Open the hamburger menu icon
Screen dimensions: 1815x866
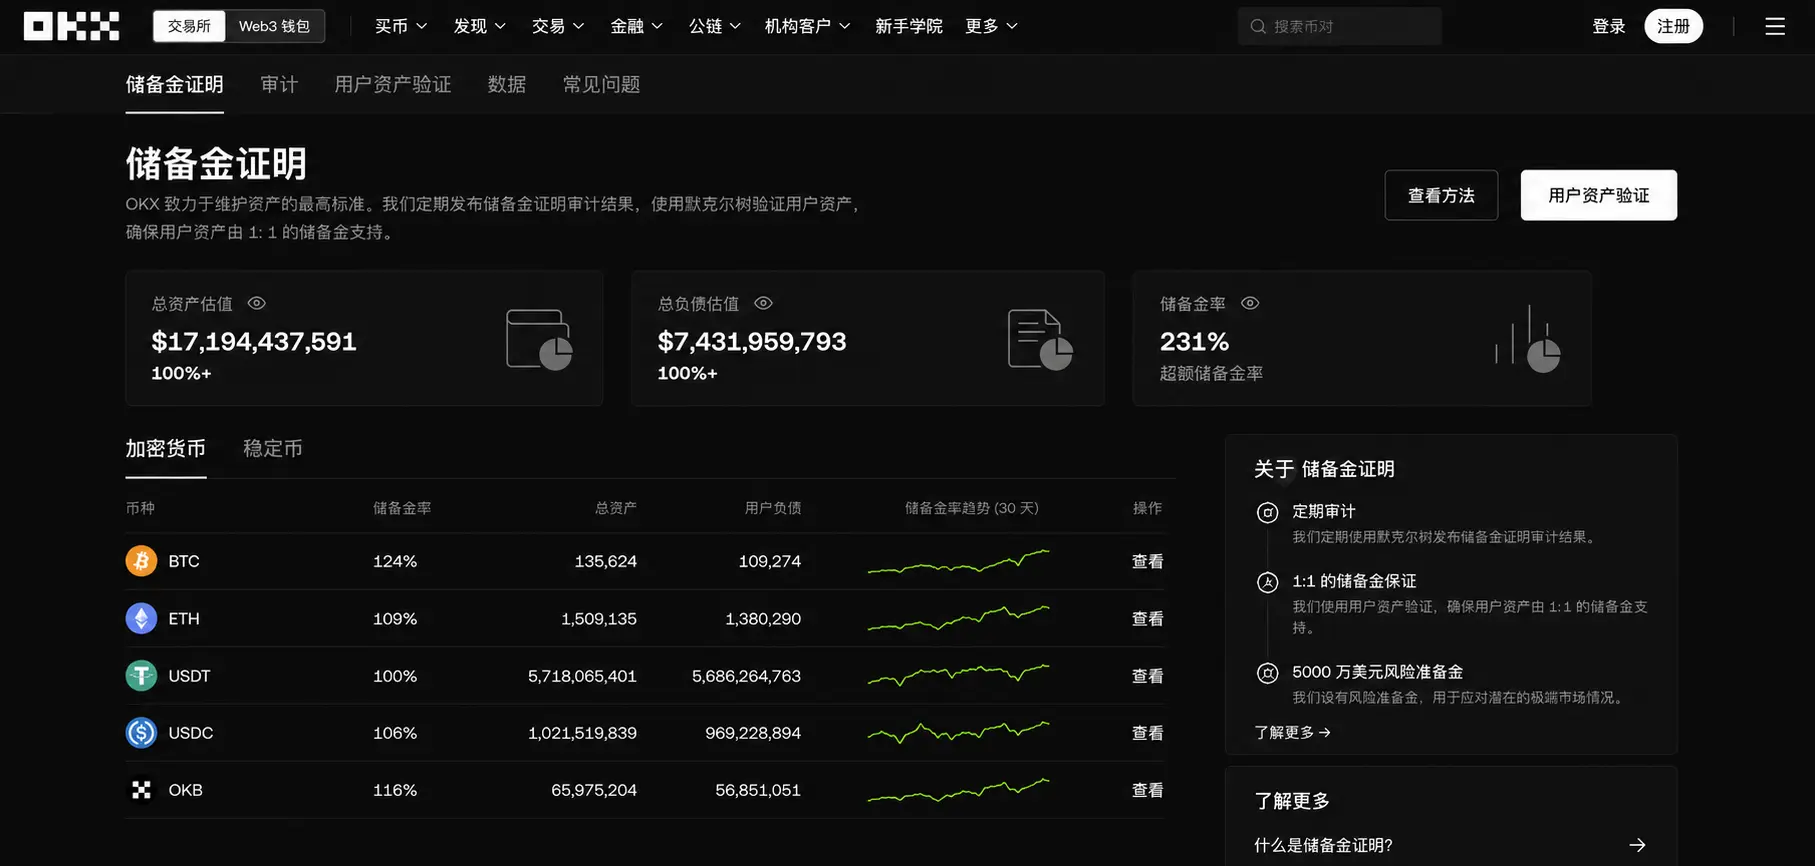click(1775, 26)
